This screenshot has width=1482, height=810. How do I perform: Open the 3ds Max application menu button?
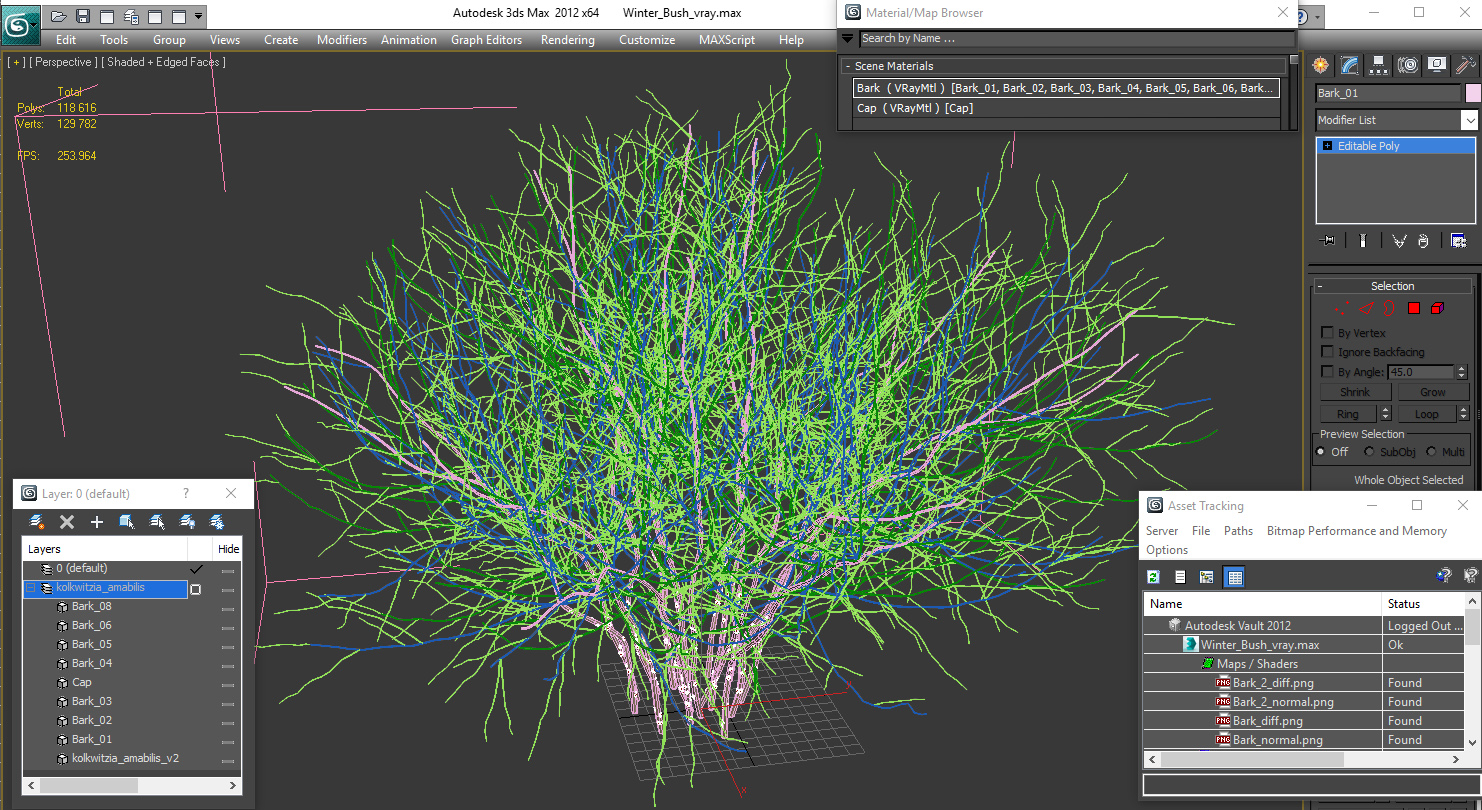click(20, 24)
